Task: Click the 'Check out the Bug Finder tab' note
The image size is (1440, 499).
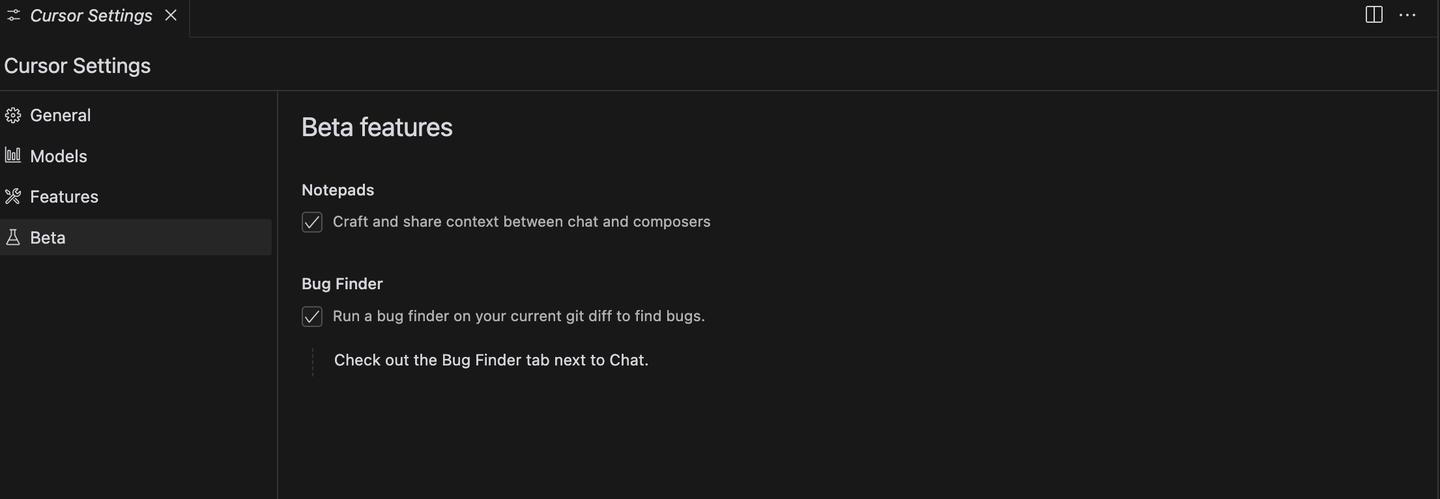Action: point(491,360)
